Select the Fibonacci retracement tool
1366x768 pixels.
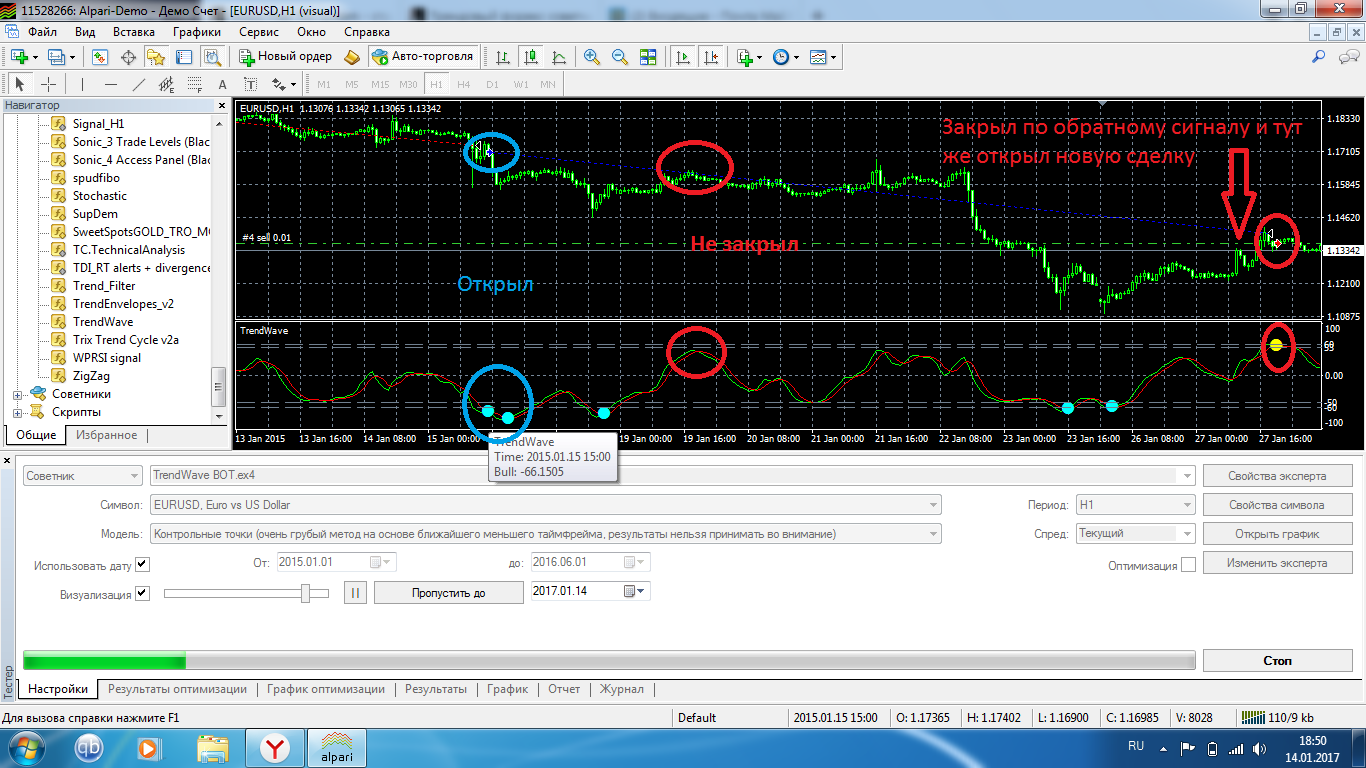click(x=194, y=84)
